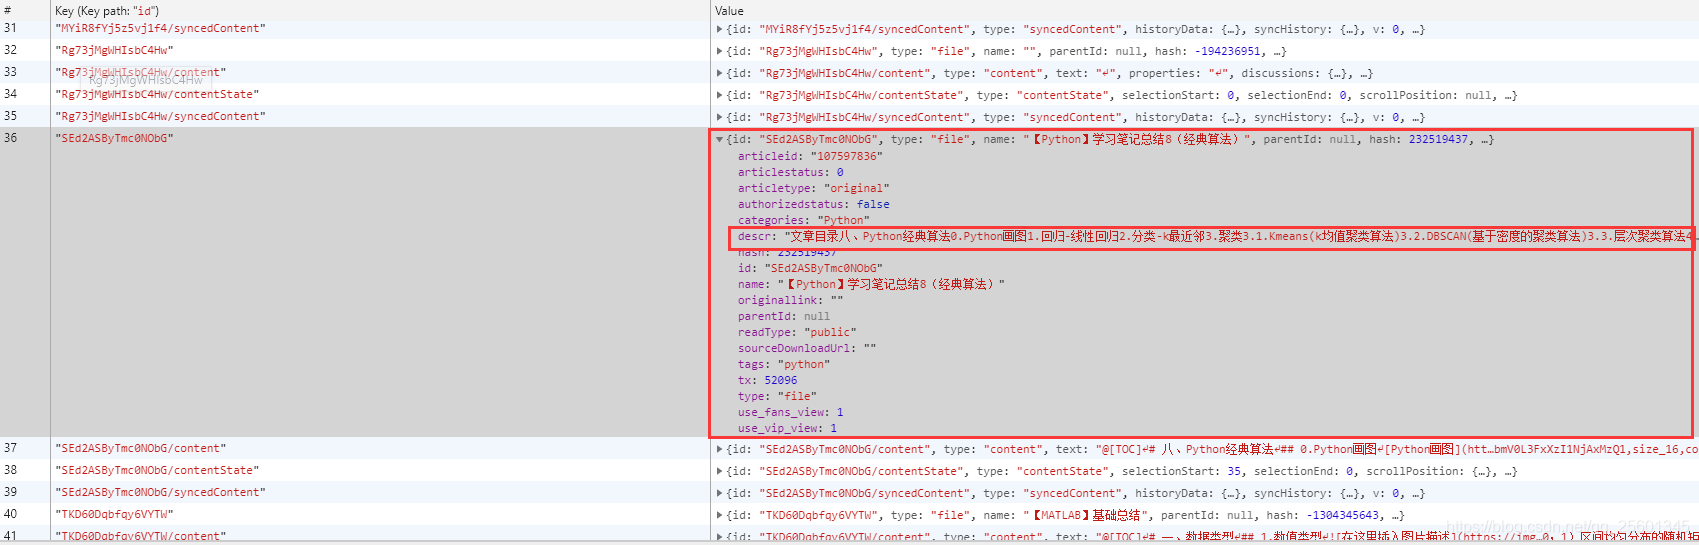Expand the MYiR8fYj5z5vj1f4/syncedContent value object
Viewport: 1699px width, 545px height.
(x=720, y=29)
